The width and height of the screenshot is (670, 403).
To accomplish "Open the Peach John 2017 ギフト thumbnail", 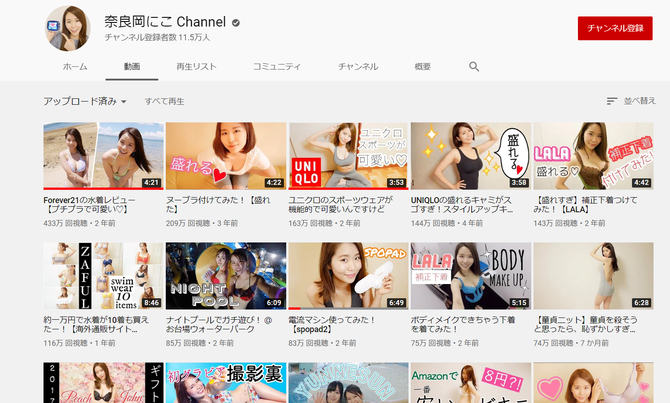I will [x=103, y=383].
